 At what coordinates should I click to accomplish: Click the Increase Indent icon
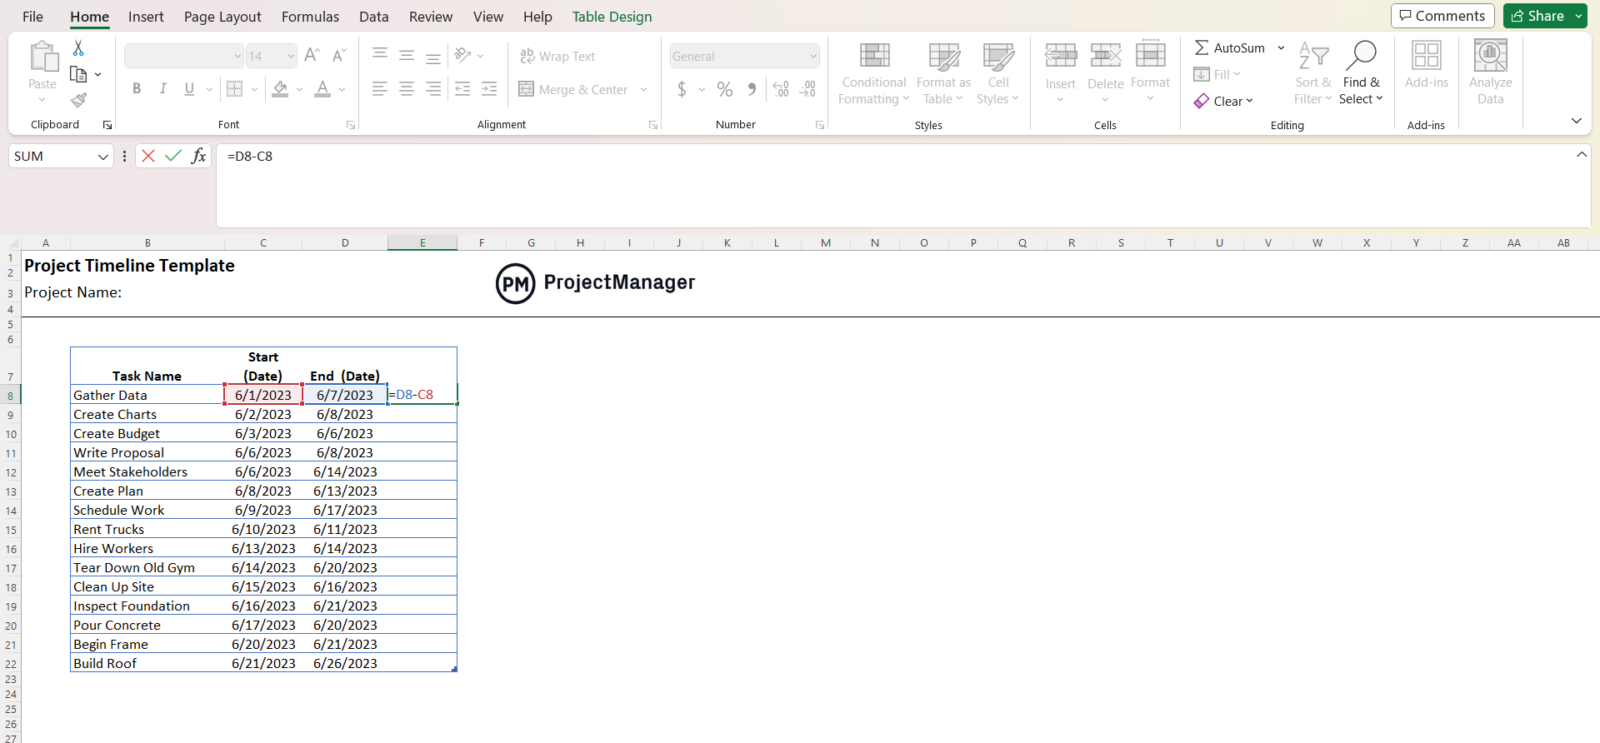point(489,89)
